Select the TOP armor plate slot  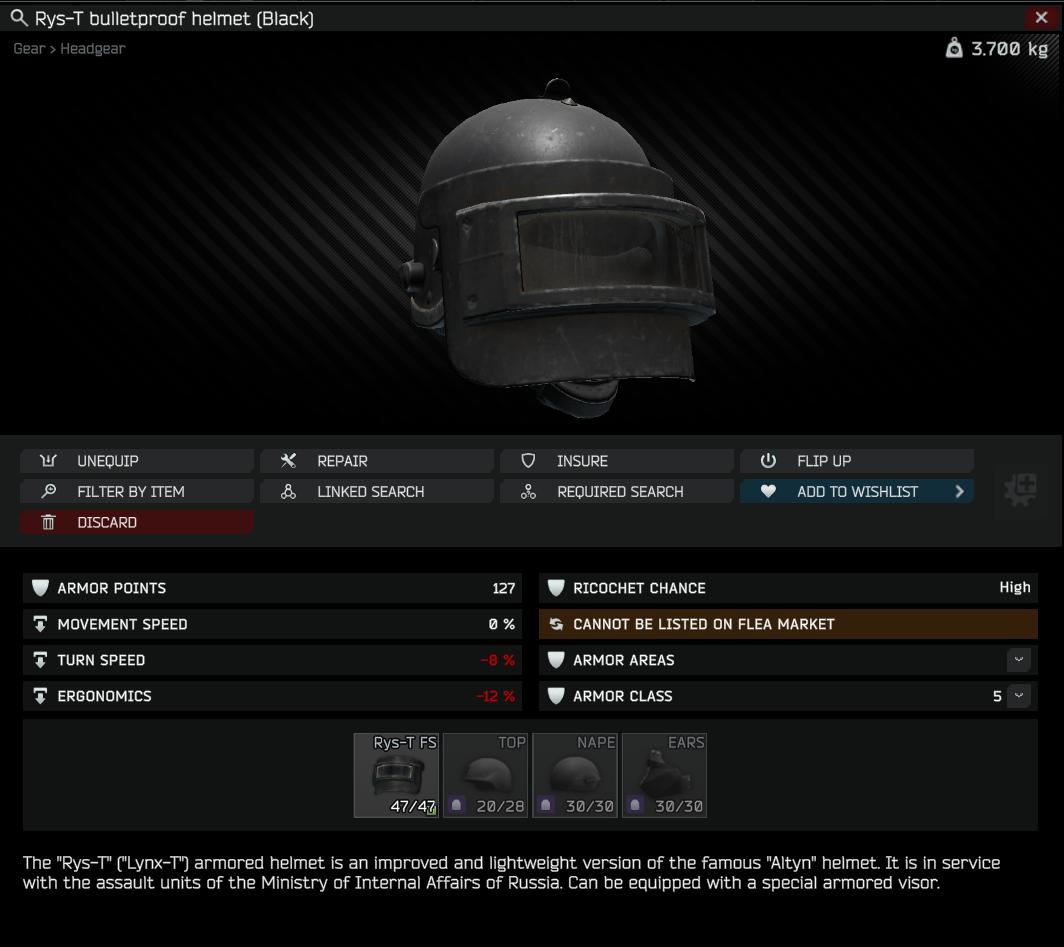coord(485,775)
